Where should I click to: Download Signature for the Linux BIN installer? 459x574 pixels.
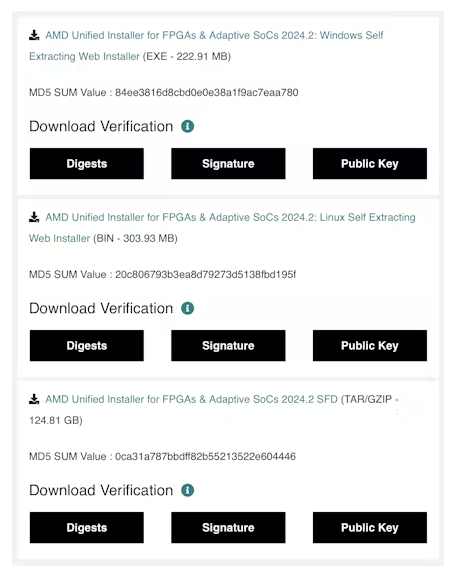click(x=228, y=346)
